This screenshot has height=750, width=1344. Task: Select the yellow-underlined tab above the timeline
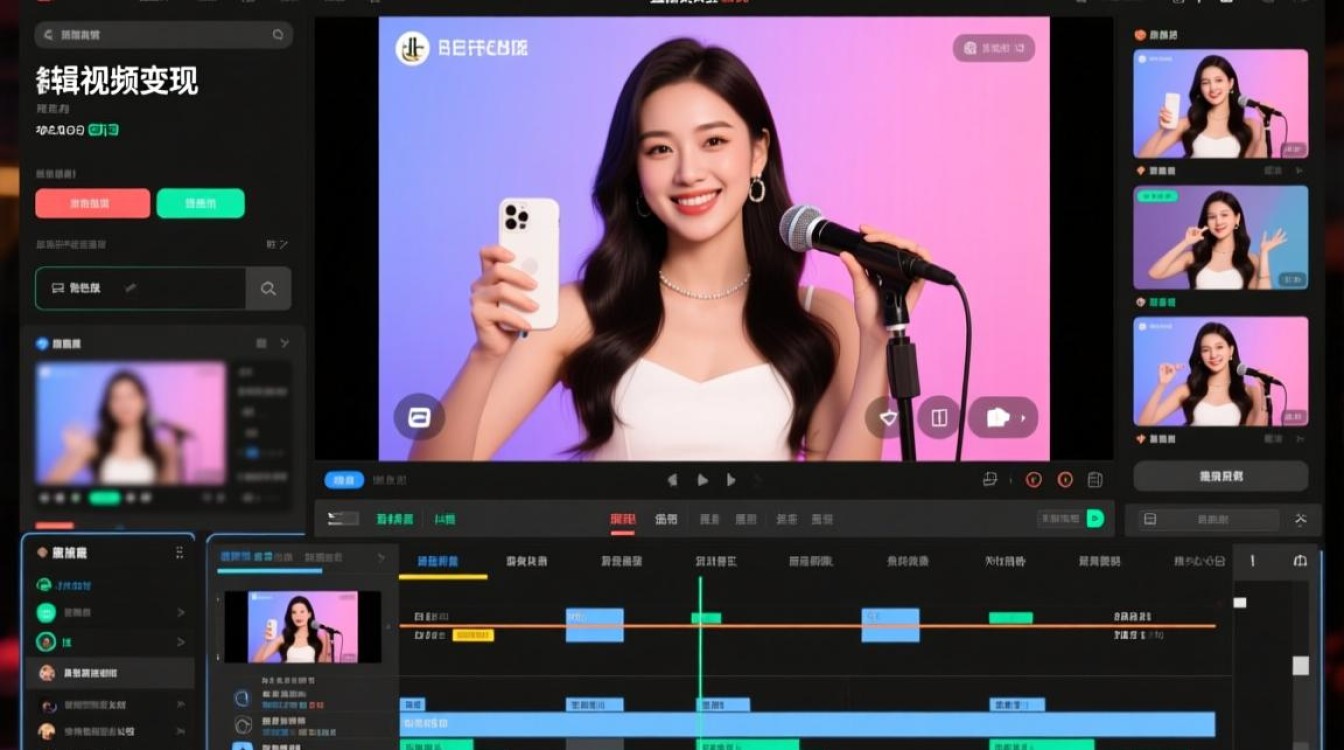pos(438,562)
